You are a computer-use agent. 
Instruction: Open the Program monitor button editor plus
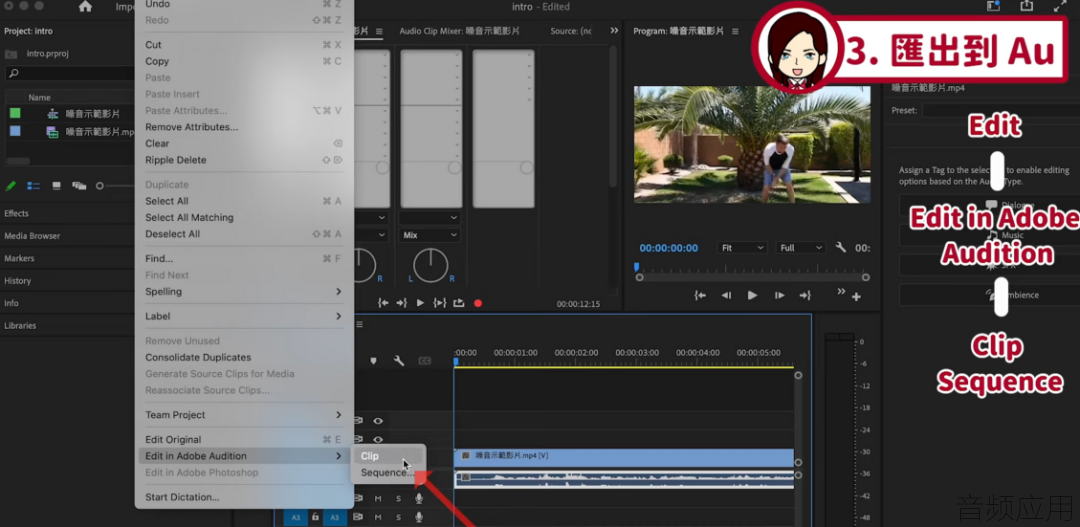856,297
